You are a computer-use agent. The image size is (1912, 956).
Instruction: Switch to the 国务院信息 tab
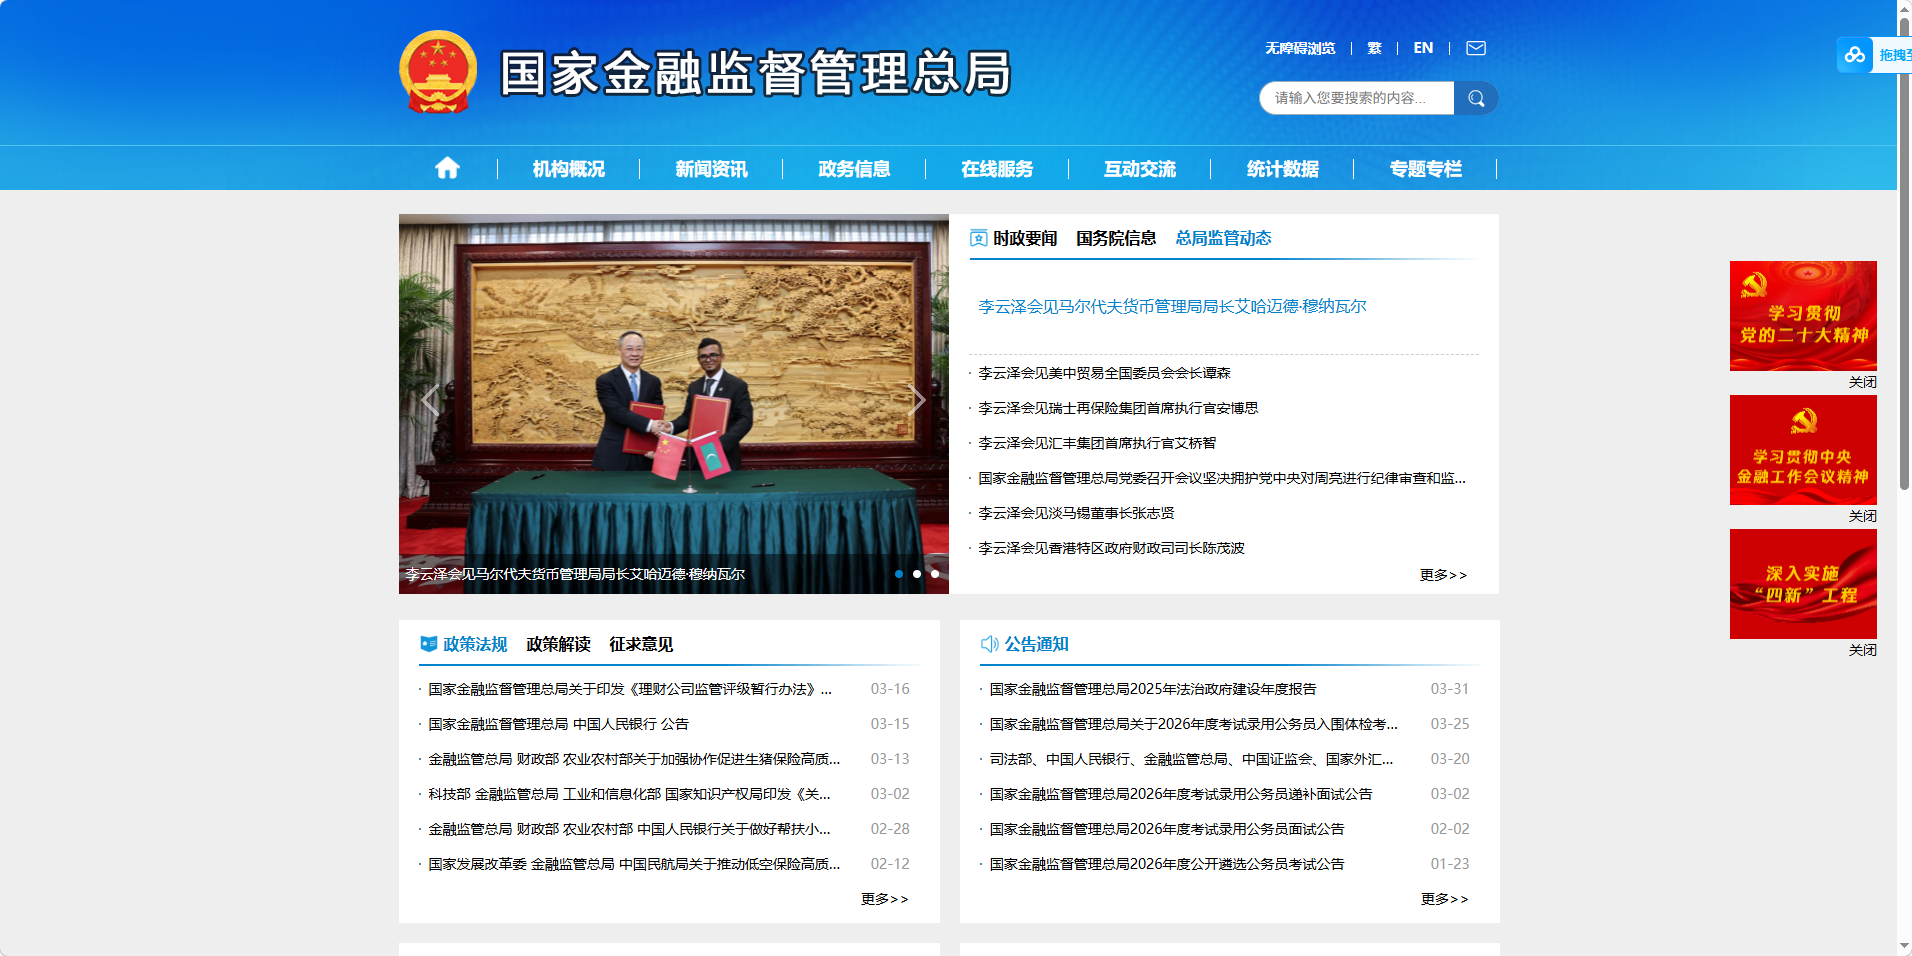(1116, 238)
